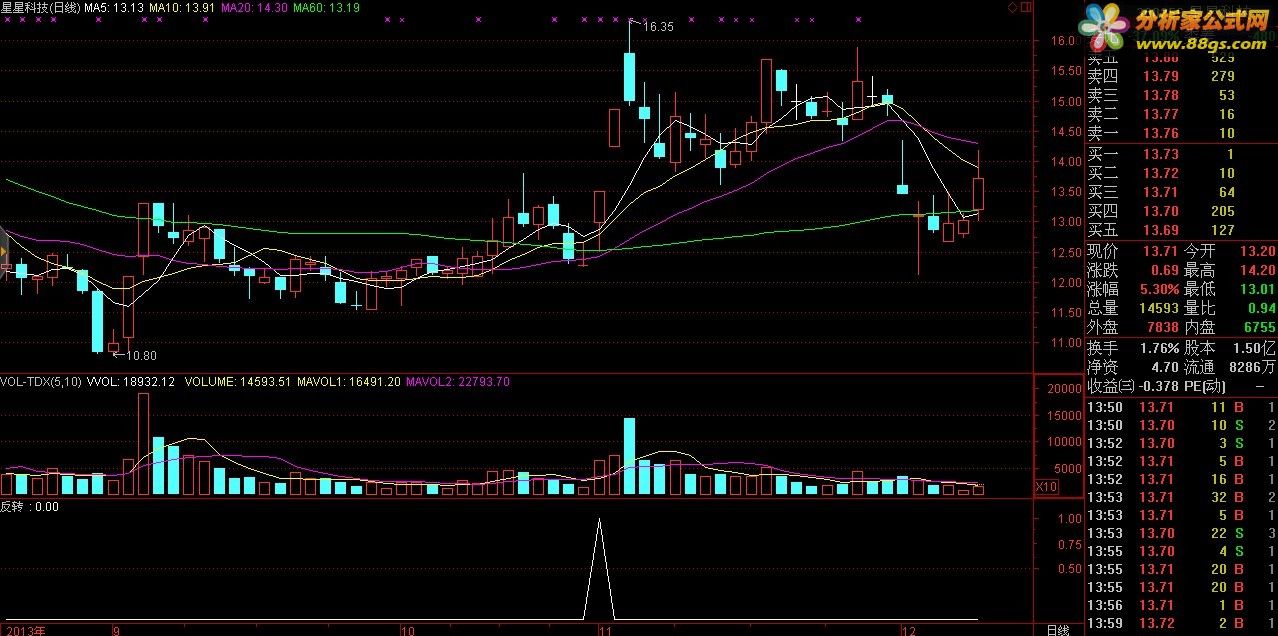Click the tall cyan volume bar in November
Image resolution: width=1278 pixels, height=636 pixels.
pos(629,456)
